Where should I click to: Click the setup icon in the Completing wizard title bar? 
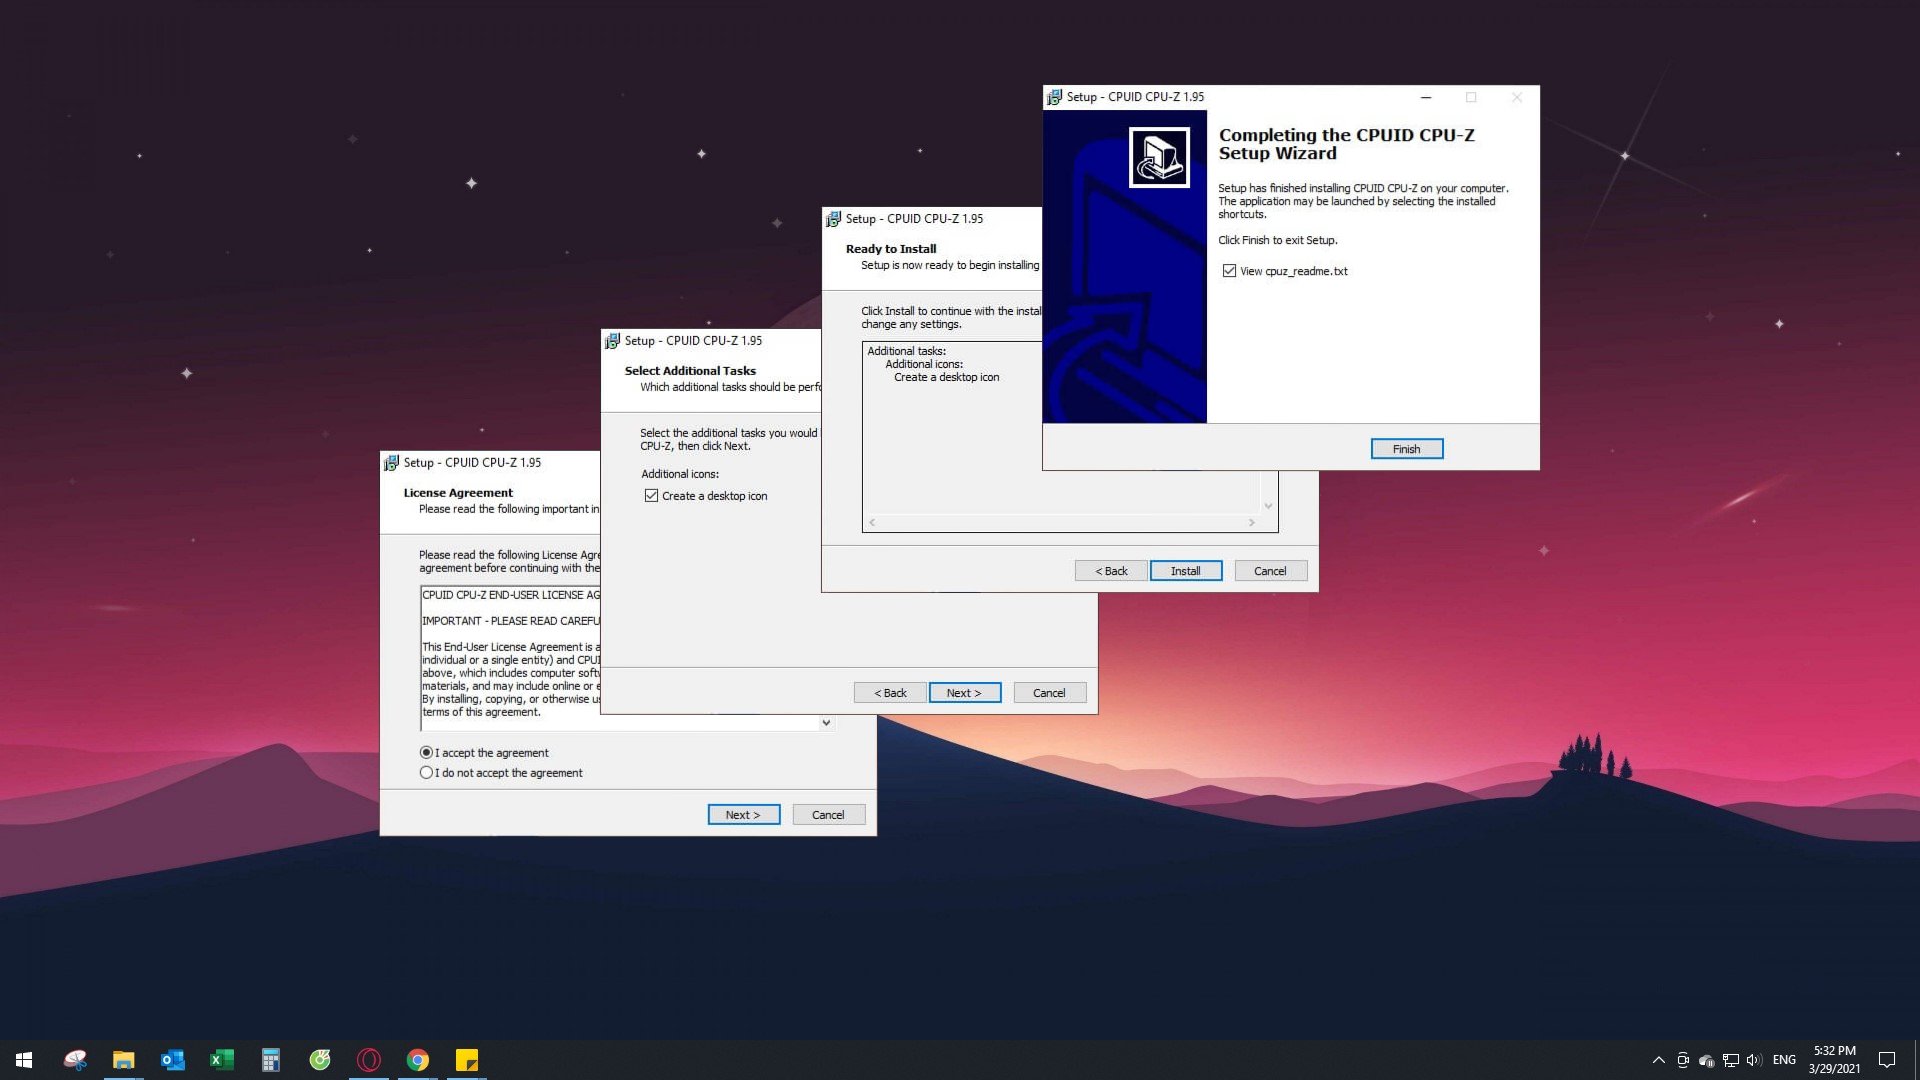coord(1054,97)
